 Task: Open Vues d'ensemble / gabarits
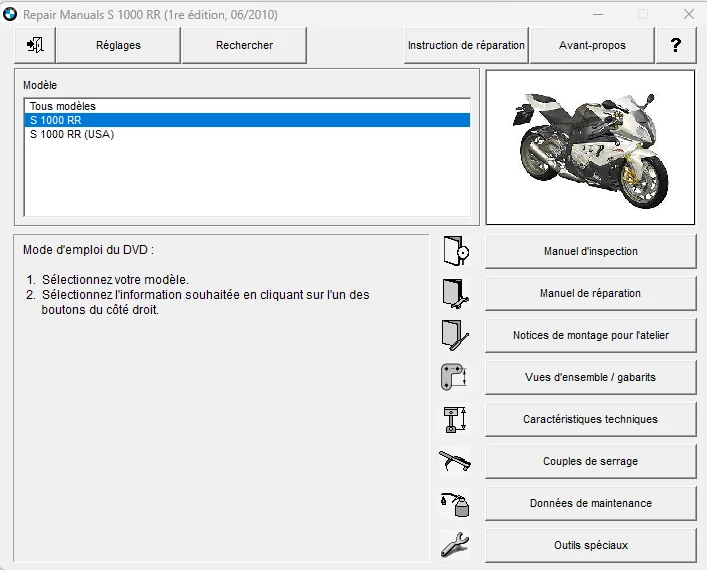coord(591,377)
